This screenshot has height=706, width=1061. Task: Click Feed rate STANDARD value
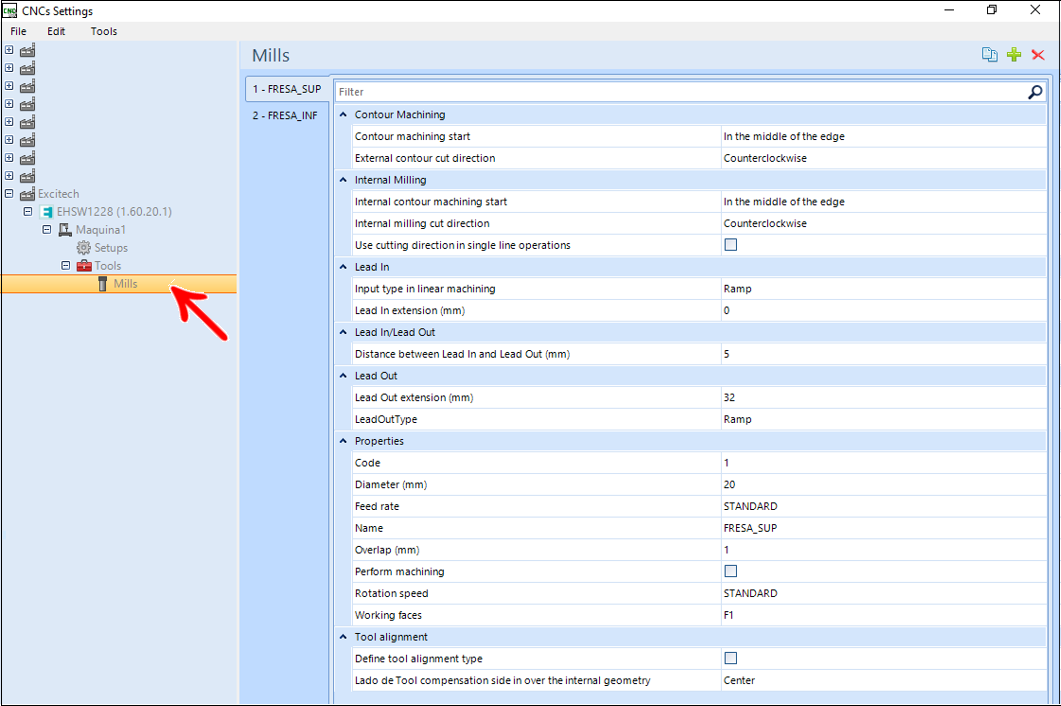[883, 506]
